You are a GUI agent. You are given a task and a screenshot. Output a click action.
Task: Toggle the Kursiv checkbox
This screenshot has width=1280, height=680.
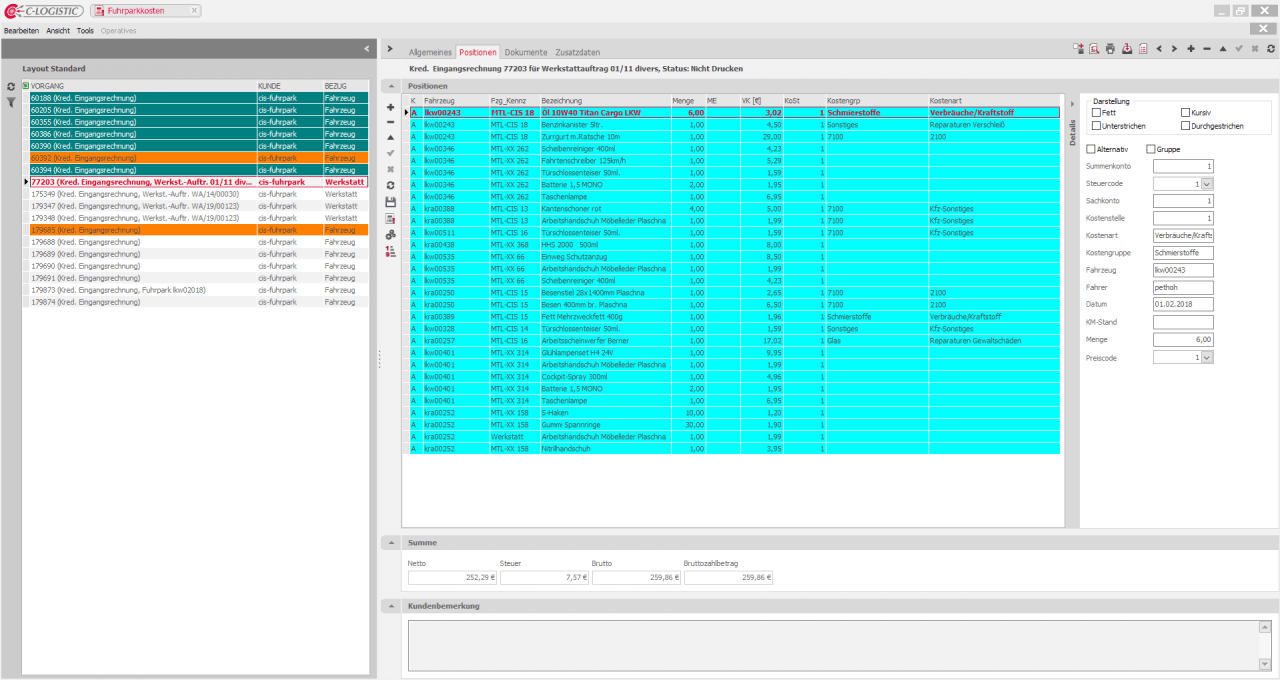coord(1186,113)
